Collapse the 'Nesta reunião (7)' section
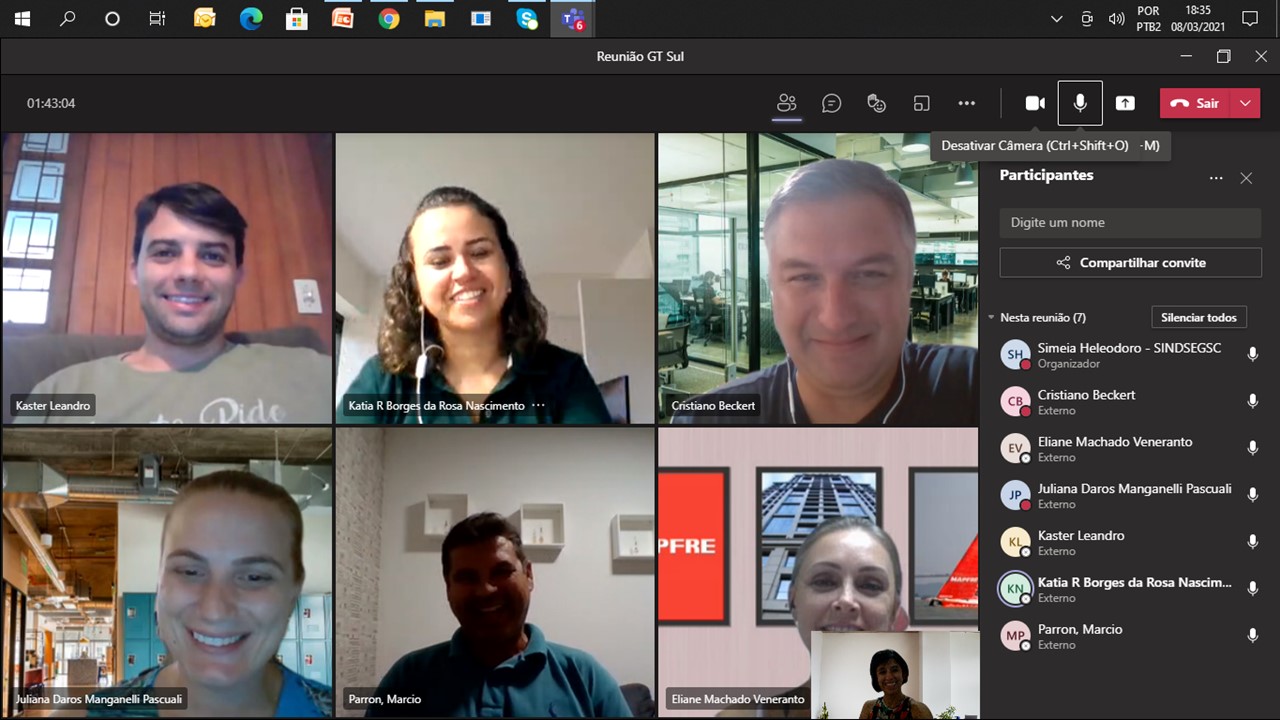This screenshot has height=720, width=1280. tap(991, 318)
